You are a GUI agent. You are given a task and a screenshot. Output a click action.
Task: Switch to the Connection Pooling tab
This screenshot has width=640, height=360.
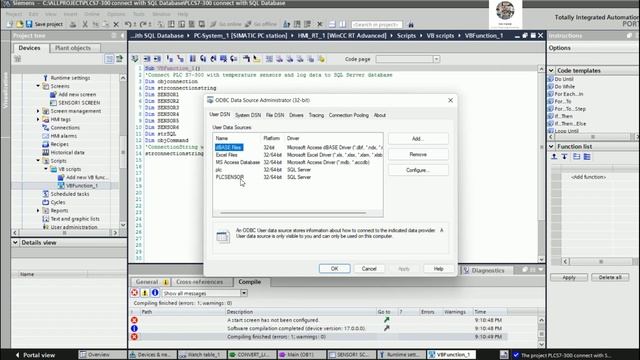coord(349,115)
